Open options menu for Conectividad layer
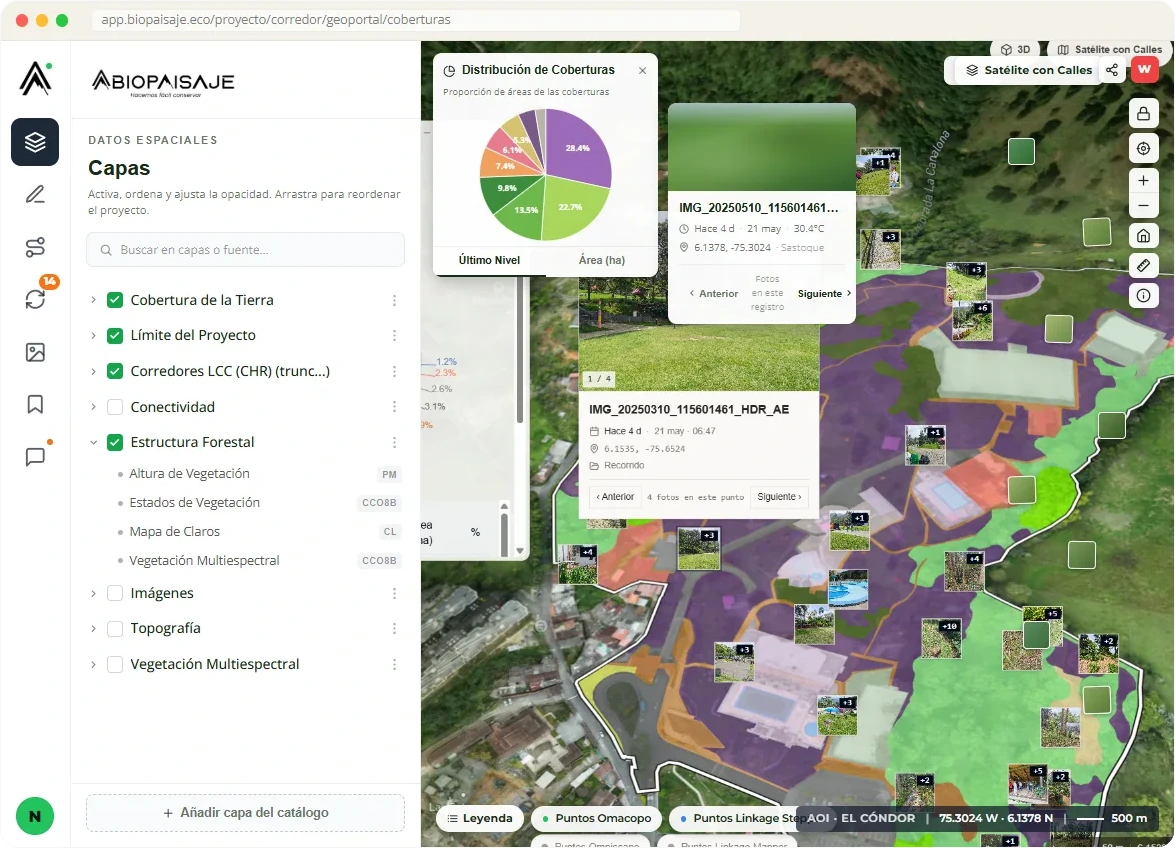Screen dimensions: 1175x848 [x=394, y=407]
